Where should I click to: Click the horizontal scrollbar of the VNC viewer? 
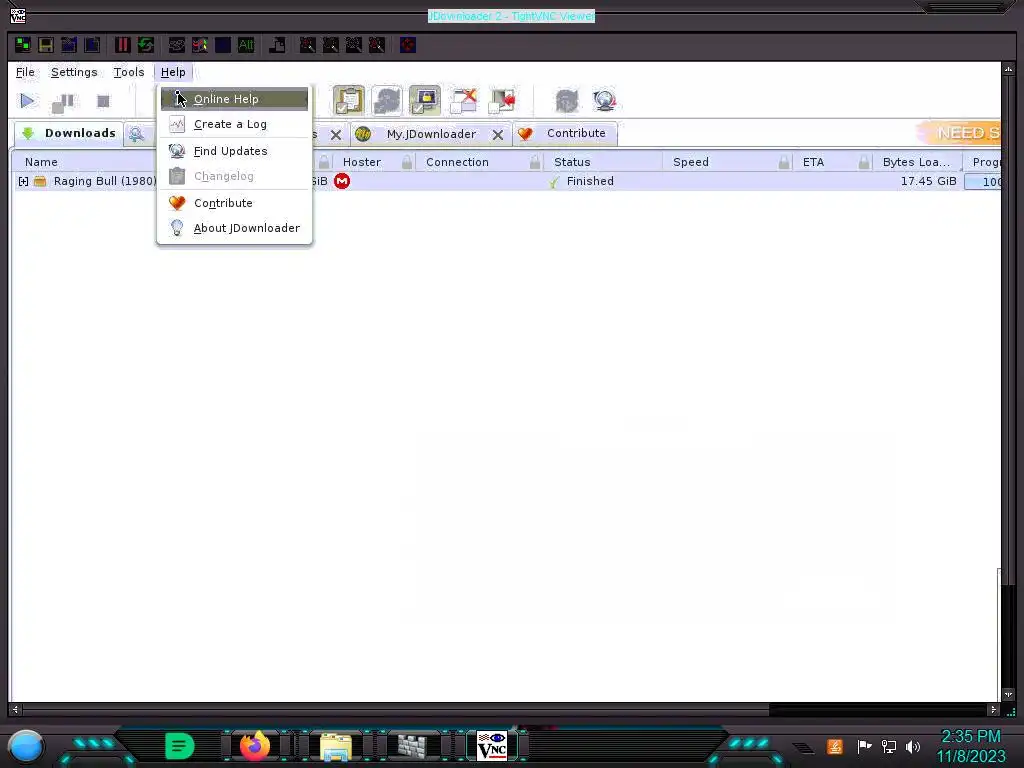505,709
